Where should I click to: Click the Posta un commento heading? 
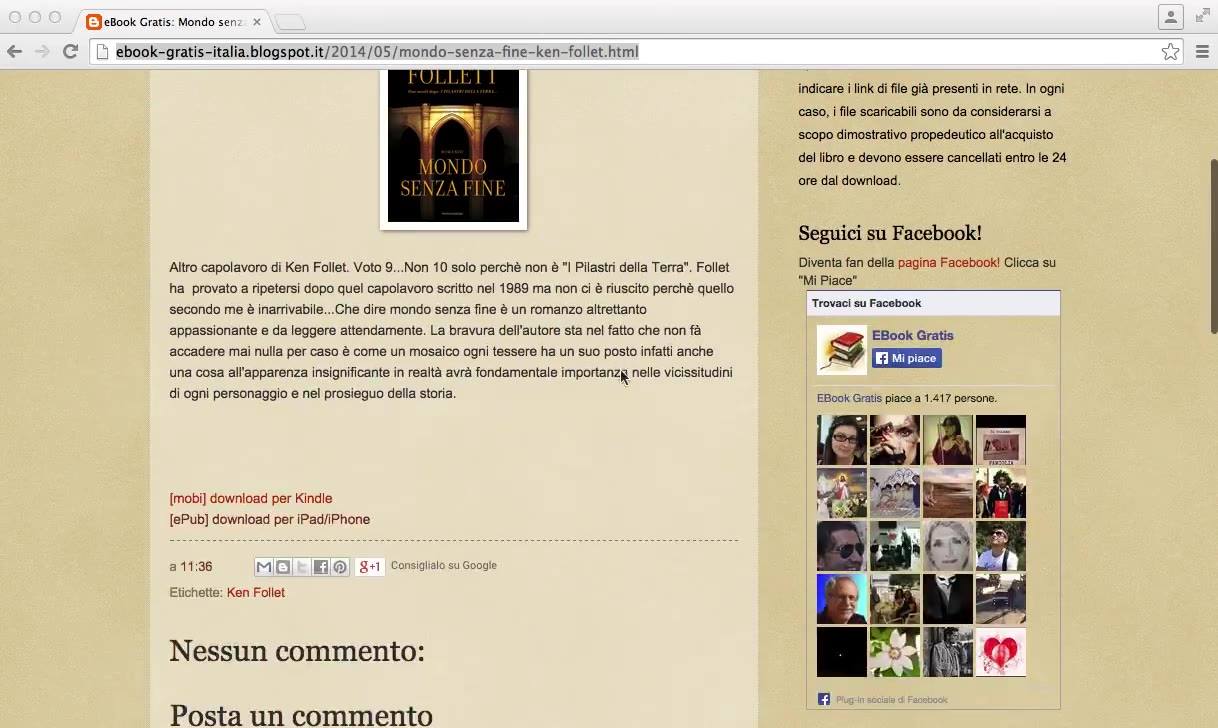pyautogui.click(x=301, y=714)
